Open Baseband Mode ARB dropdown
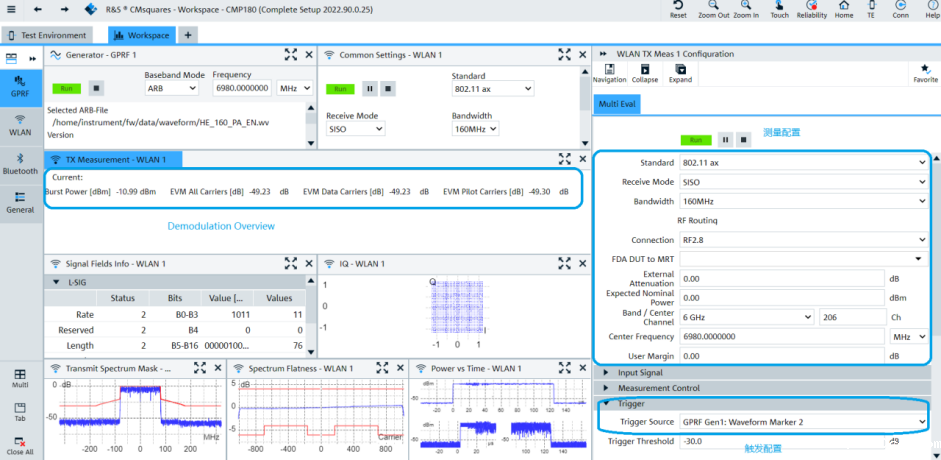Screen dimensions: 941x460 point(172,88)
